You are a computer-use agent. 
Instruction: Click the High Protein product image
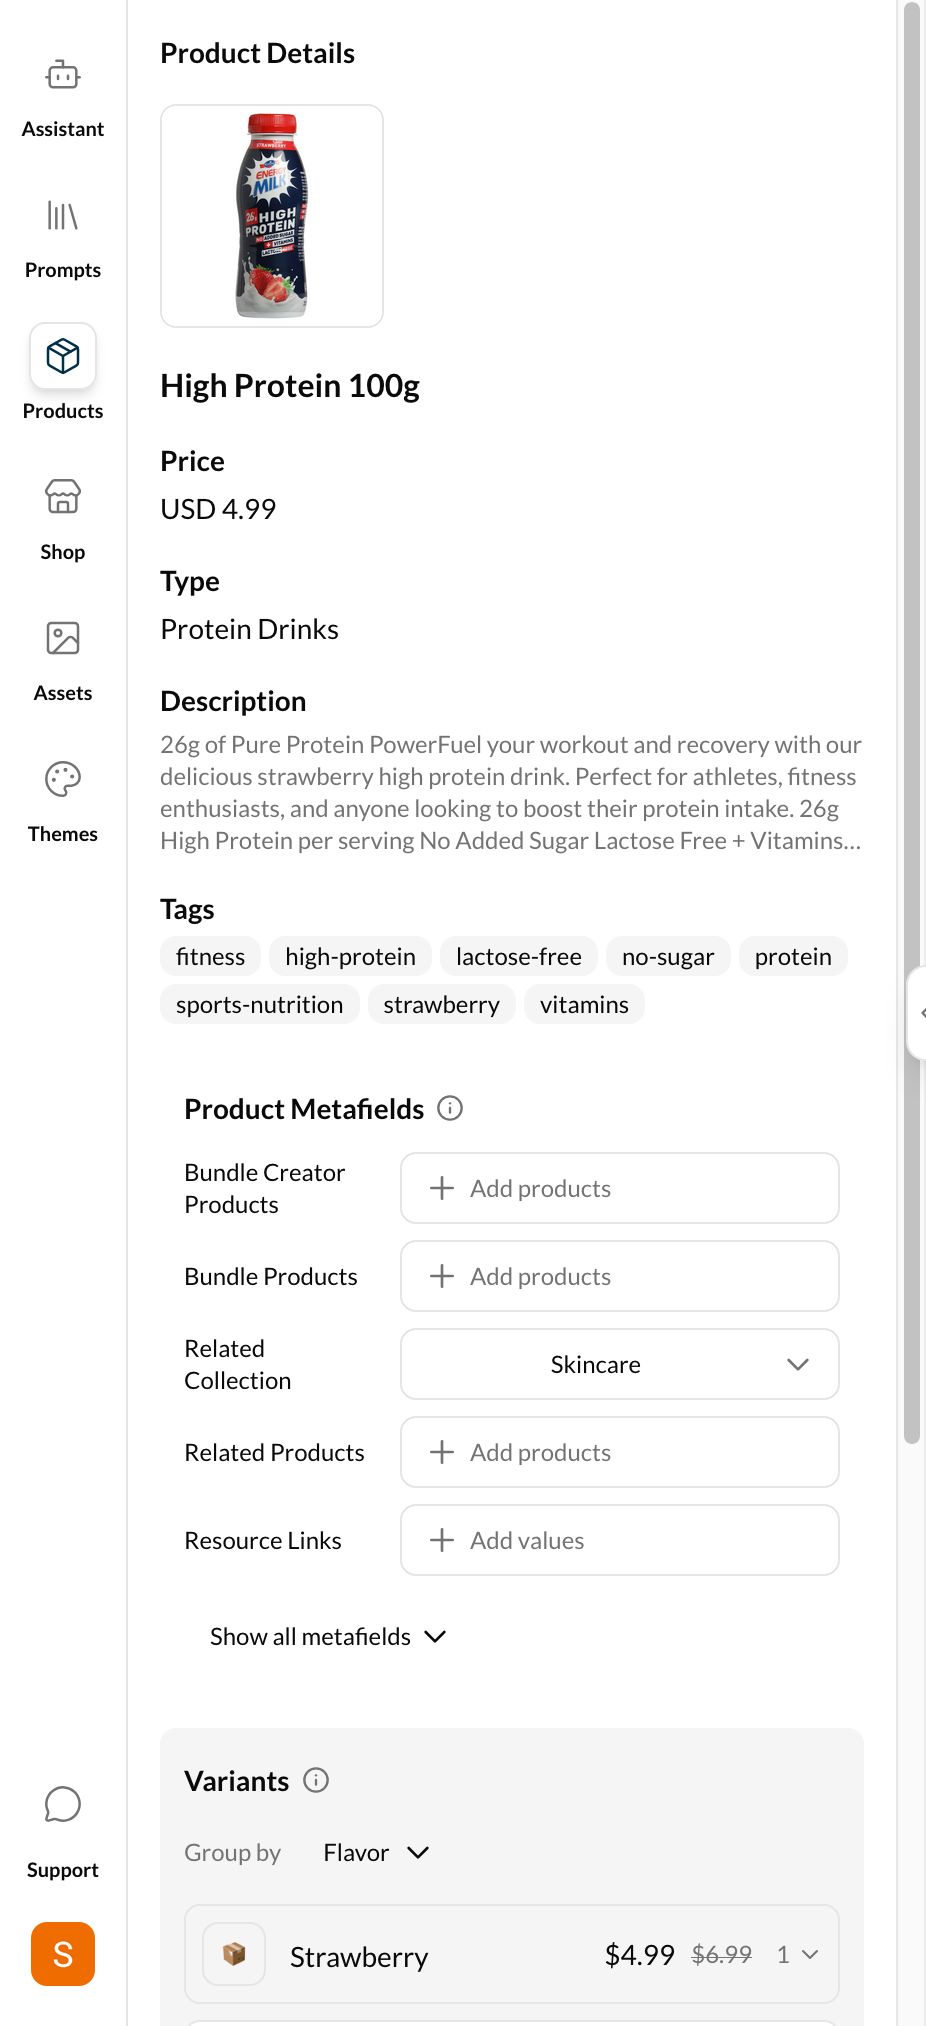click(x=271, y=216)
